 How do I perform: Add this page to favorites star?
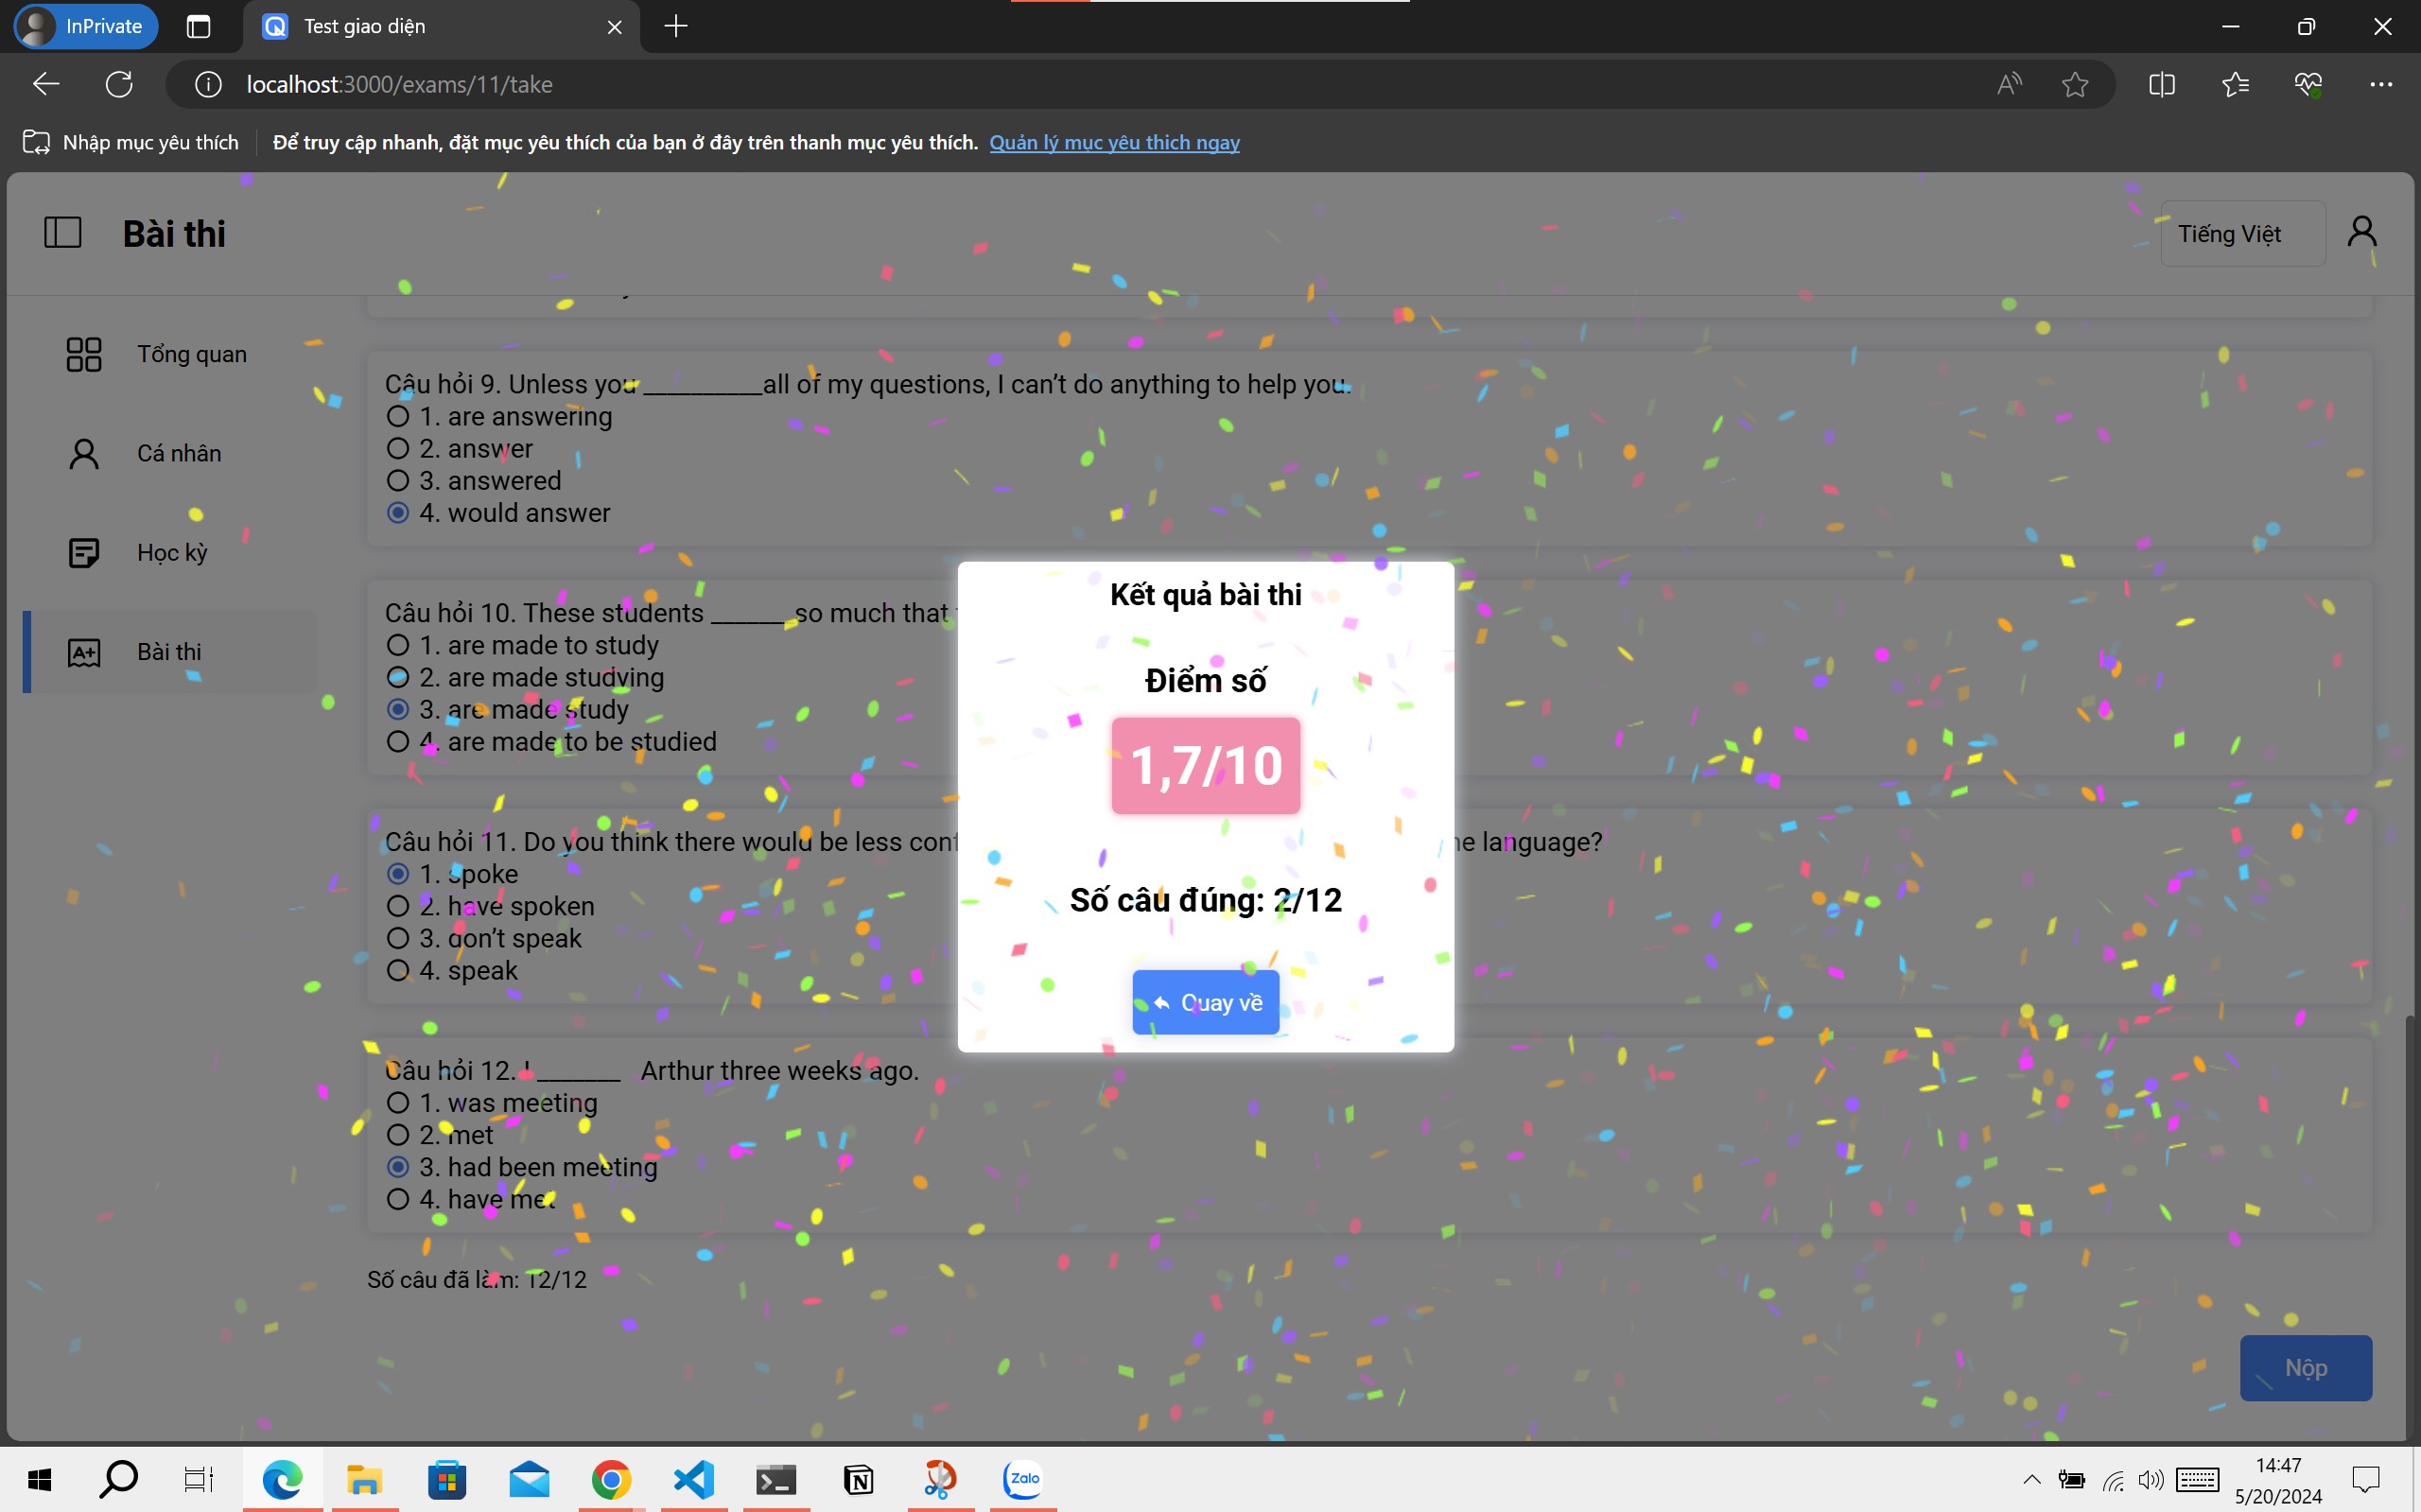(2074, 85)
